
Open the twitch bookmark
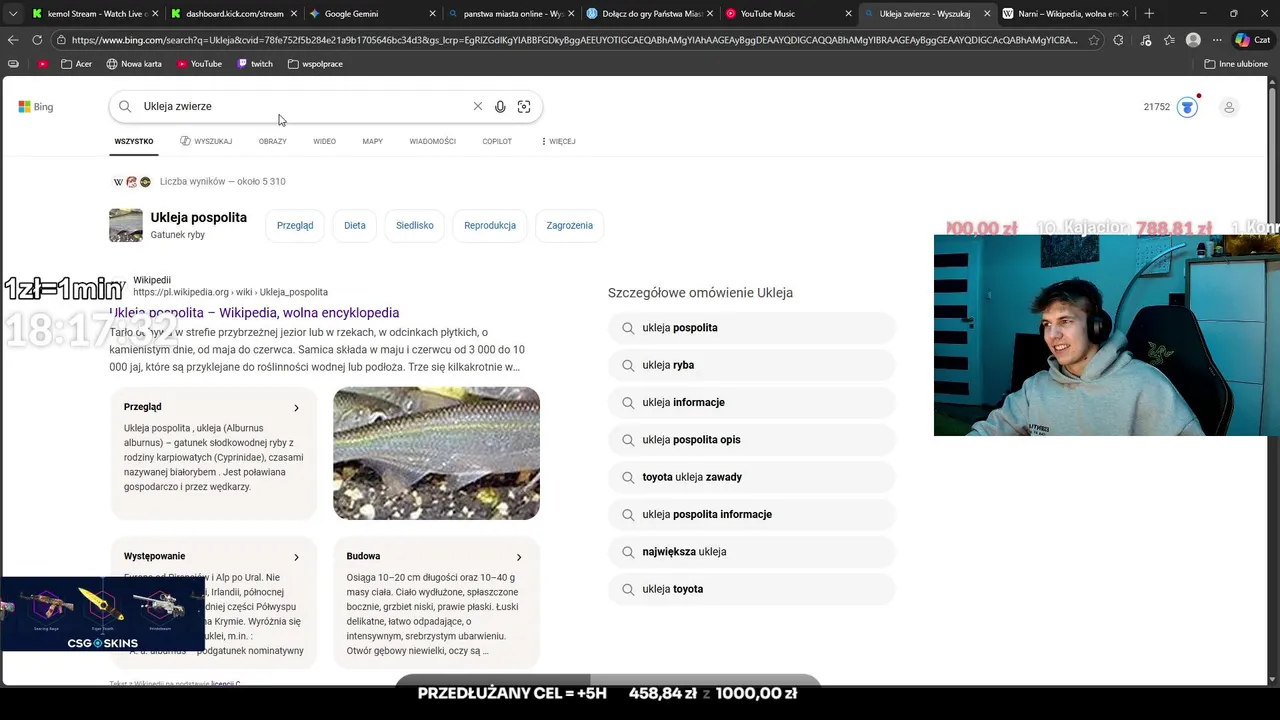coord(255,64)
